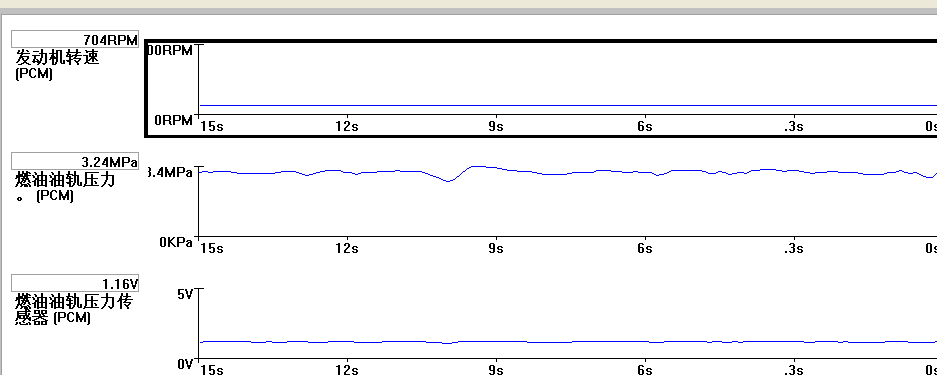937x375 pixels.
Task: Click the 3.4MPa upper axis label
Action: (x=170, y=173)
